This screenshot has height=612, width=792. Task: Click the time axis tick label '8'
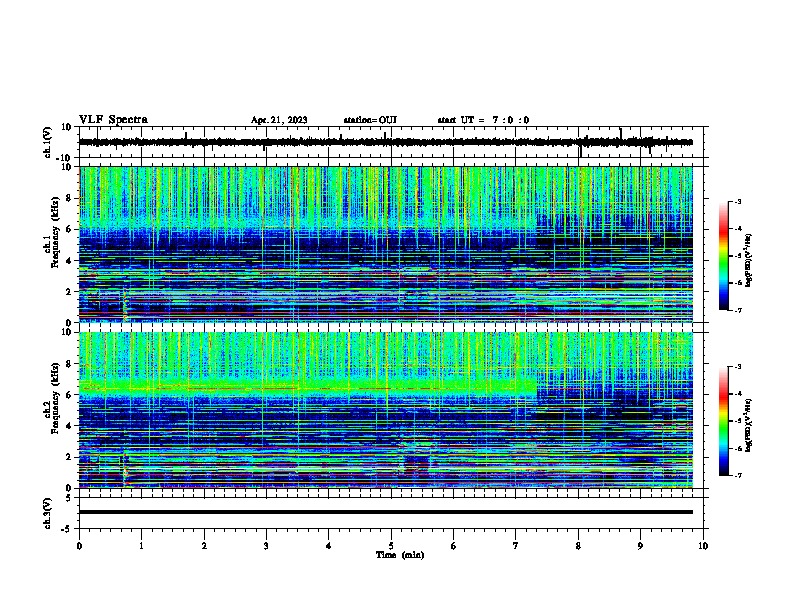click(578, 546)
